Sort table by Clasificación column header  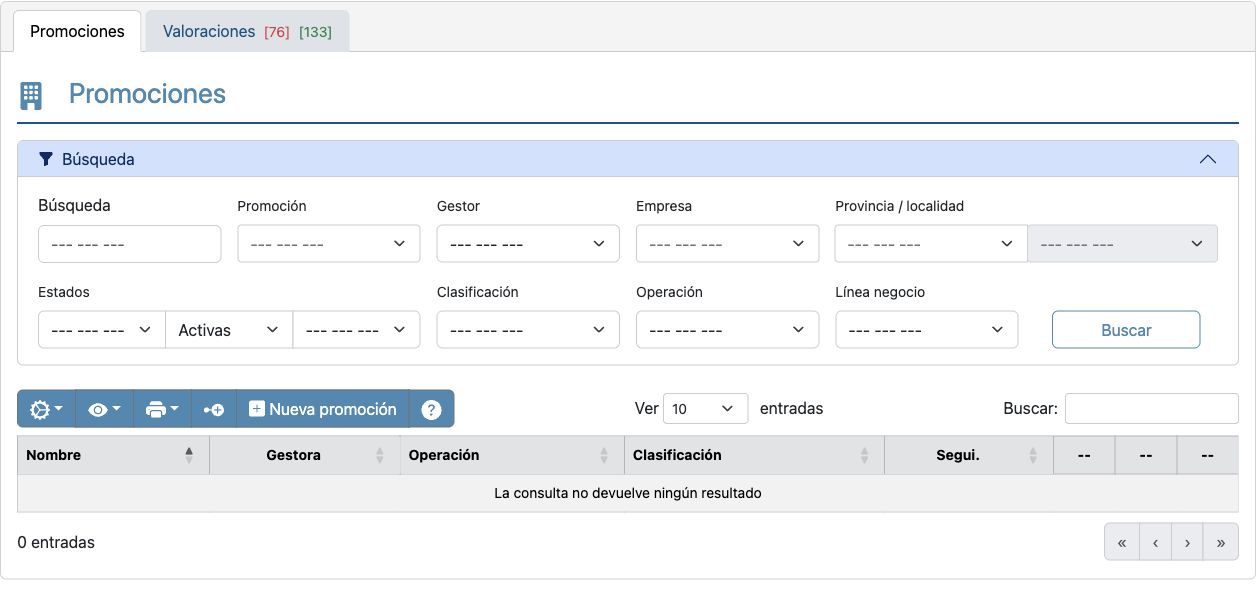click(x=754, y=455)
